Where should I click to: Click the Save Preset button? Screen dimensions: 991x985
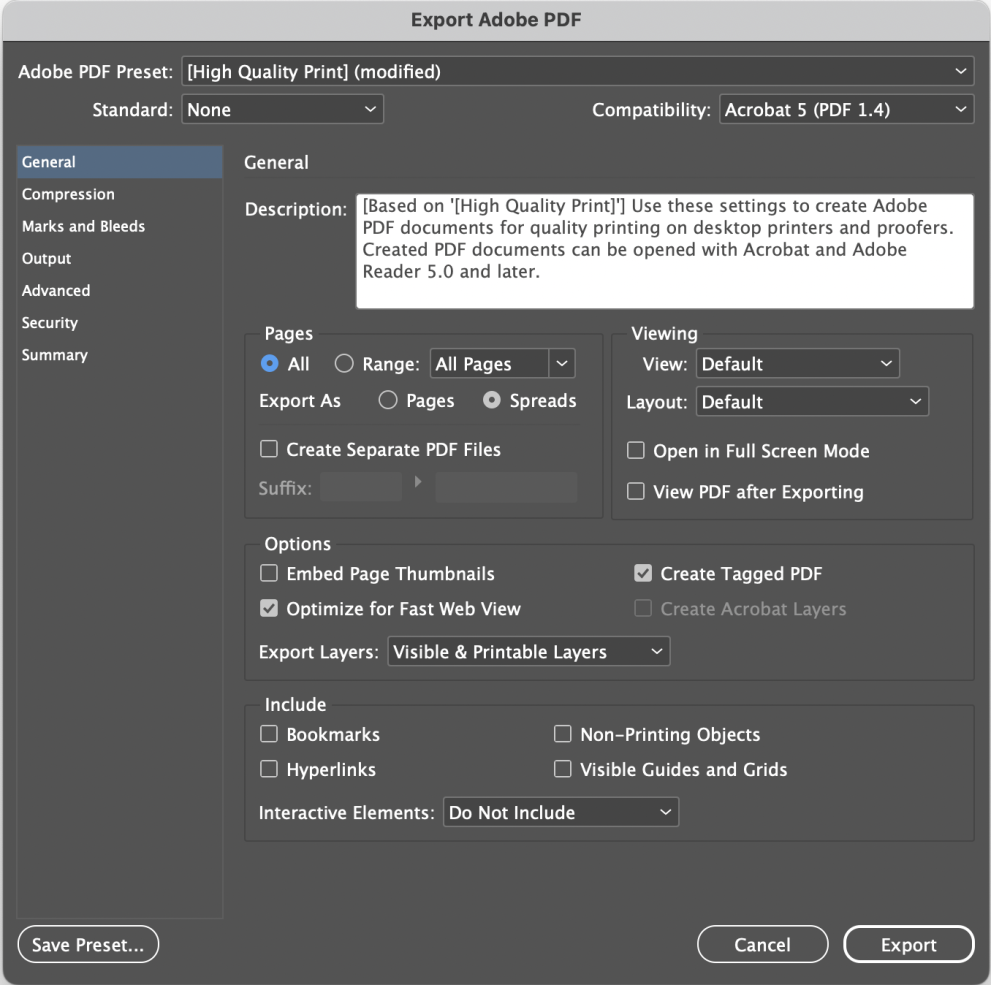click(x=87, y=944)
